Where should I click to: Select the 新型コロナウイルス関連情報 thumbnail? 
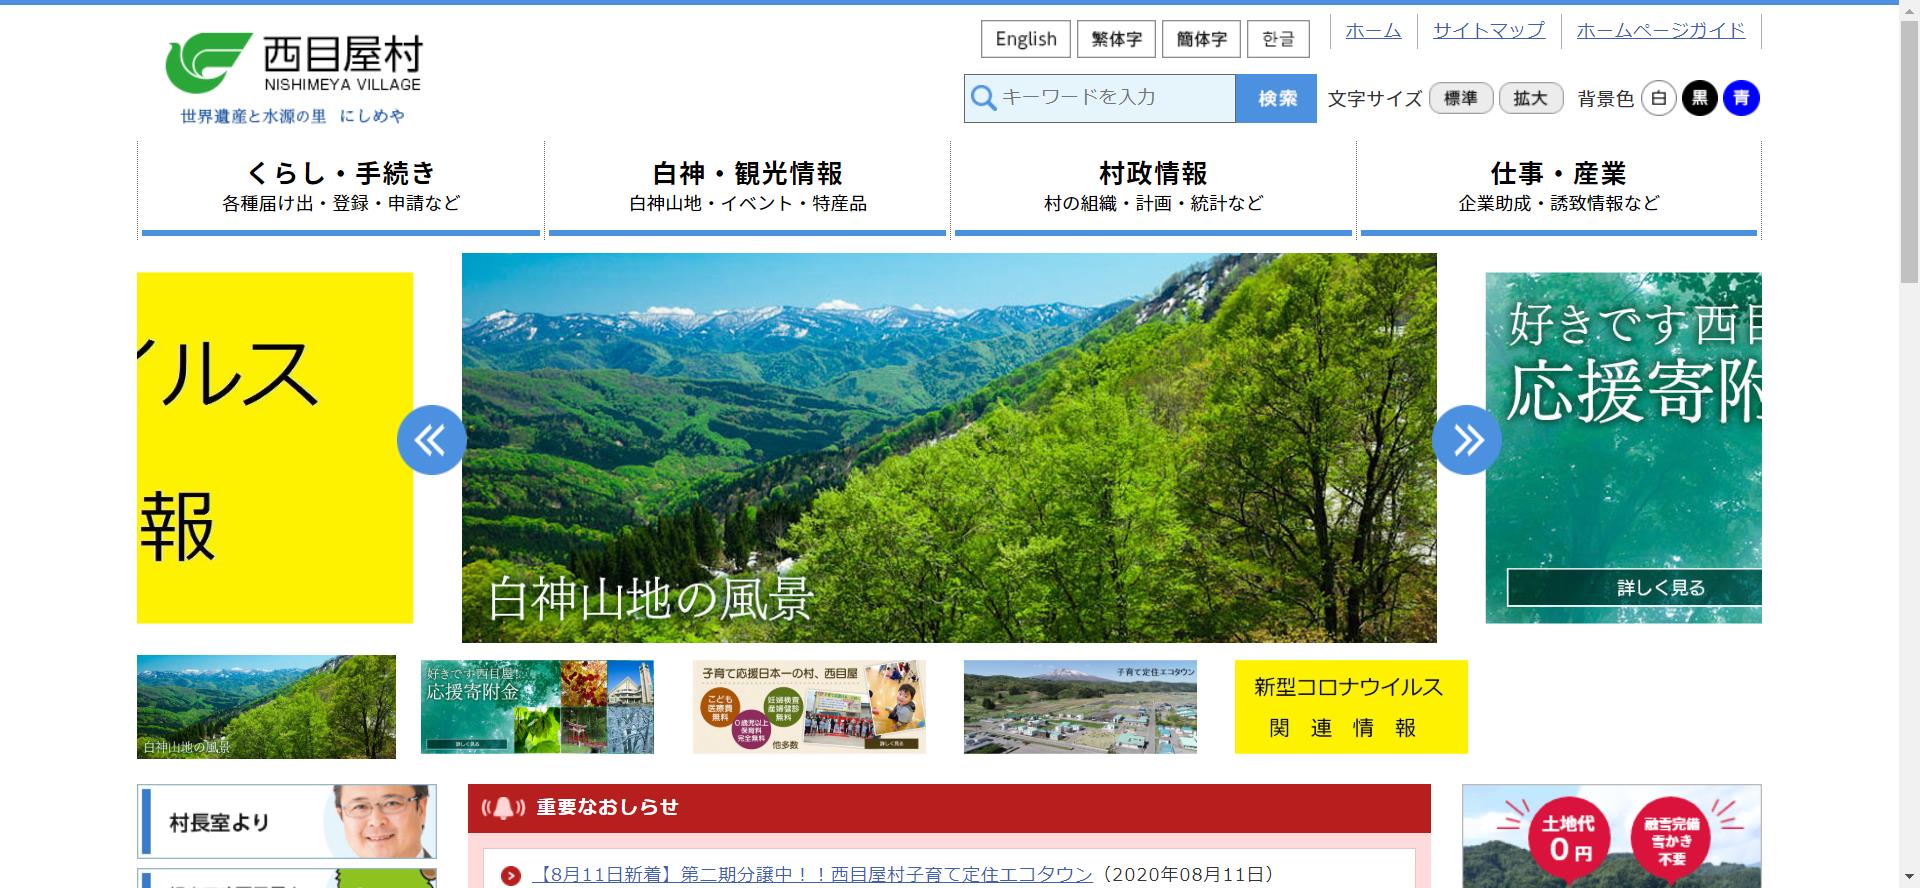[1350, 707]
